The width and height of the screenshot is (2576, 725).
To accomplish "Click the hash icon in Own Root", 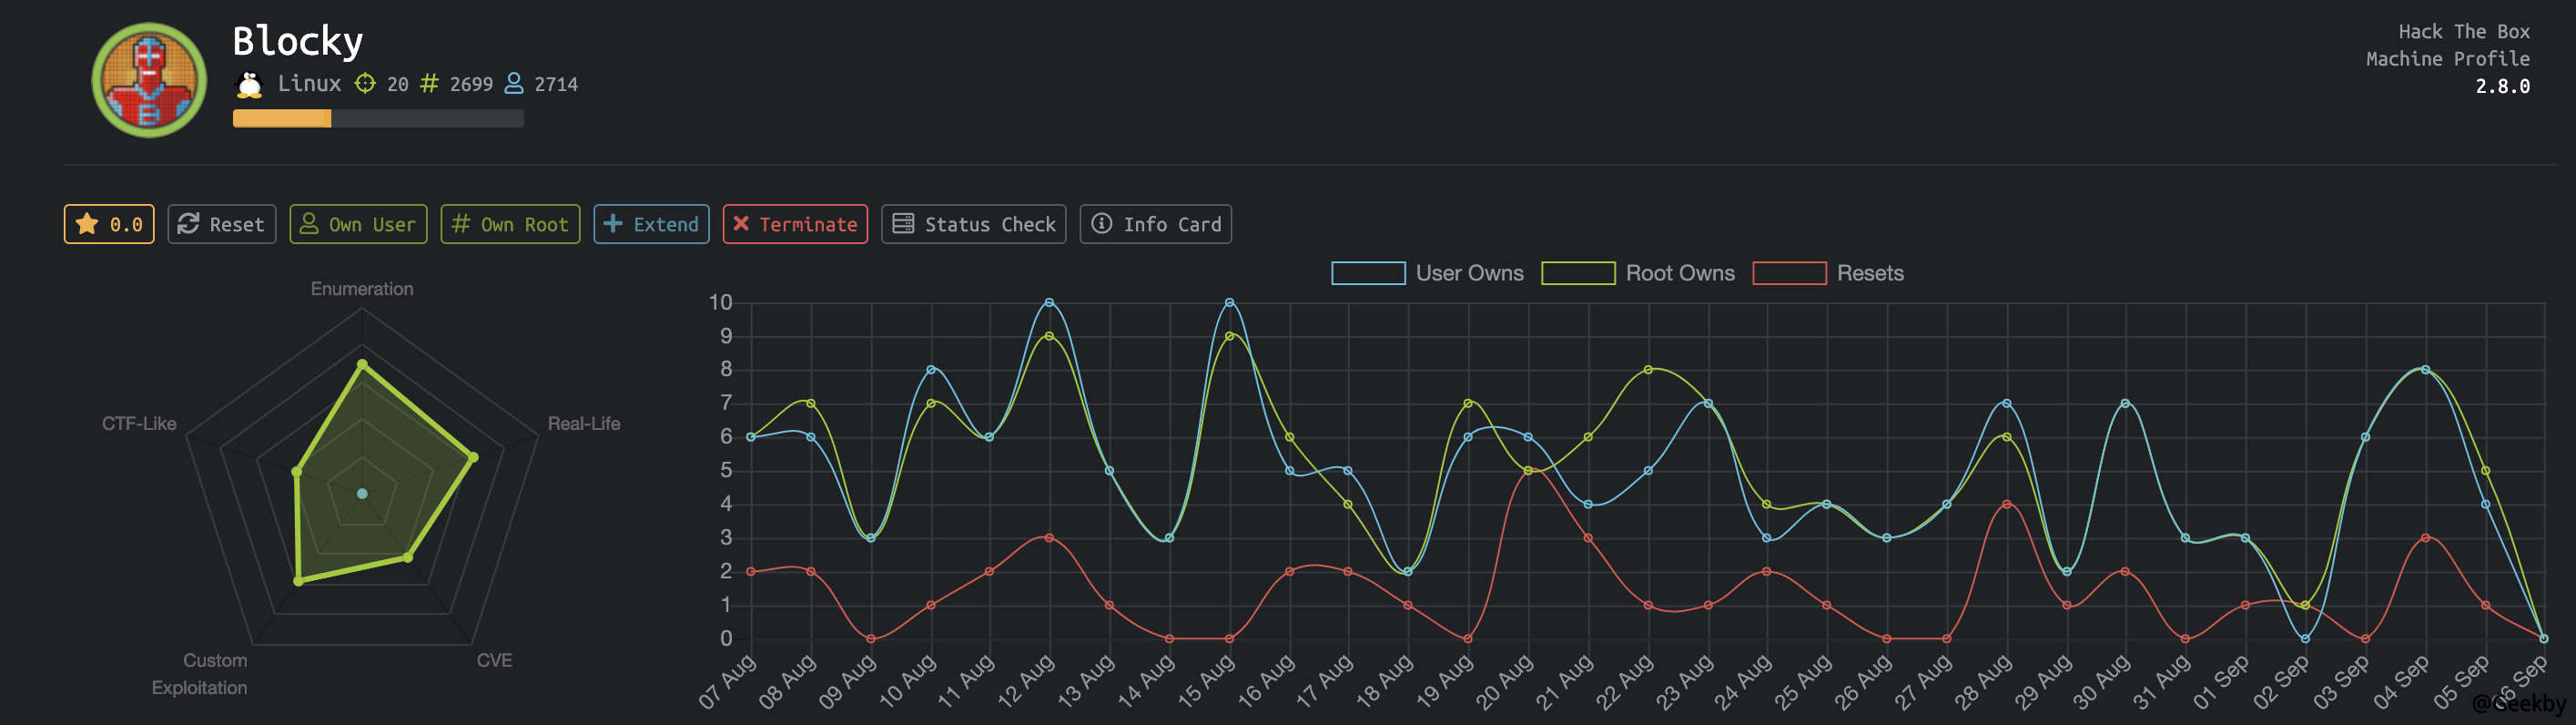I will pos(461,223).
